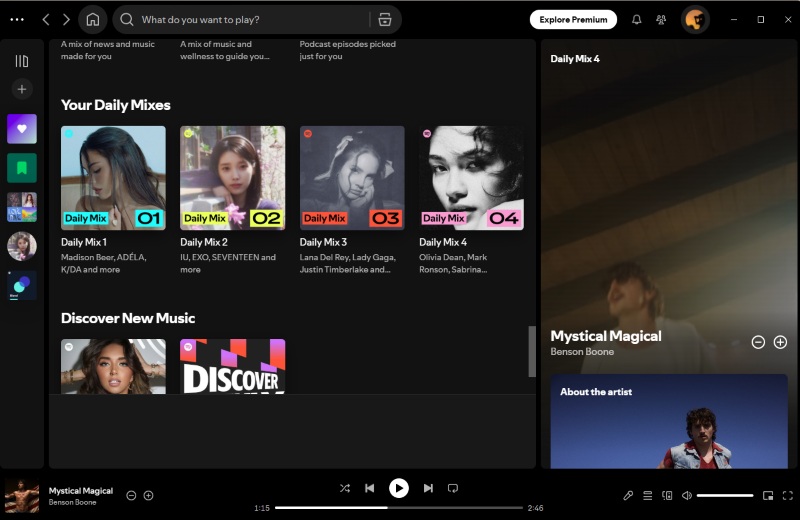Open the collage-cover playlist in sidebar
Screen dimensions: 800x520
pos(21,207)
